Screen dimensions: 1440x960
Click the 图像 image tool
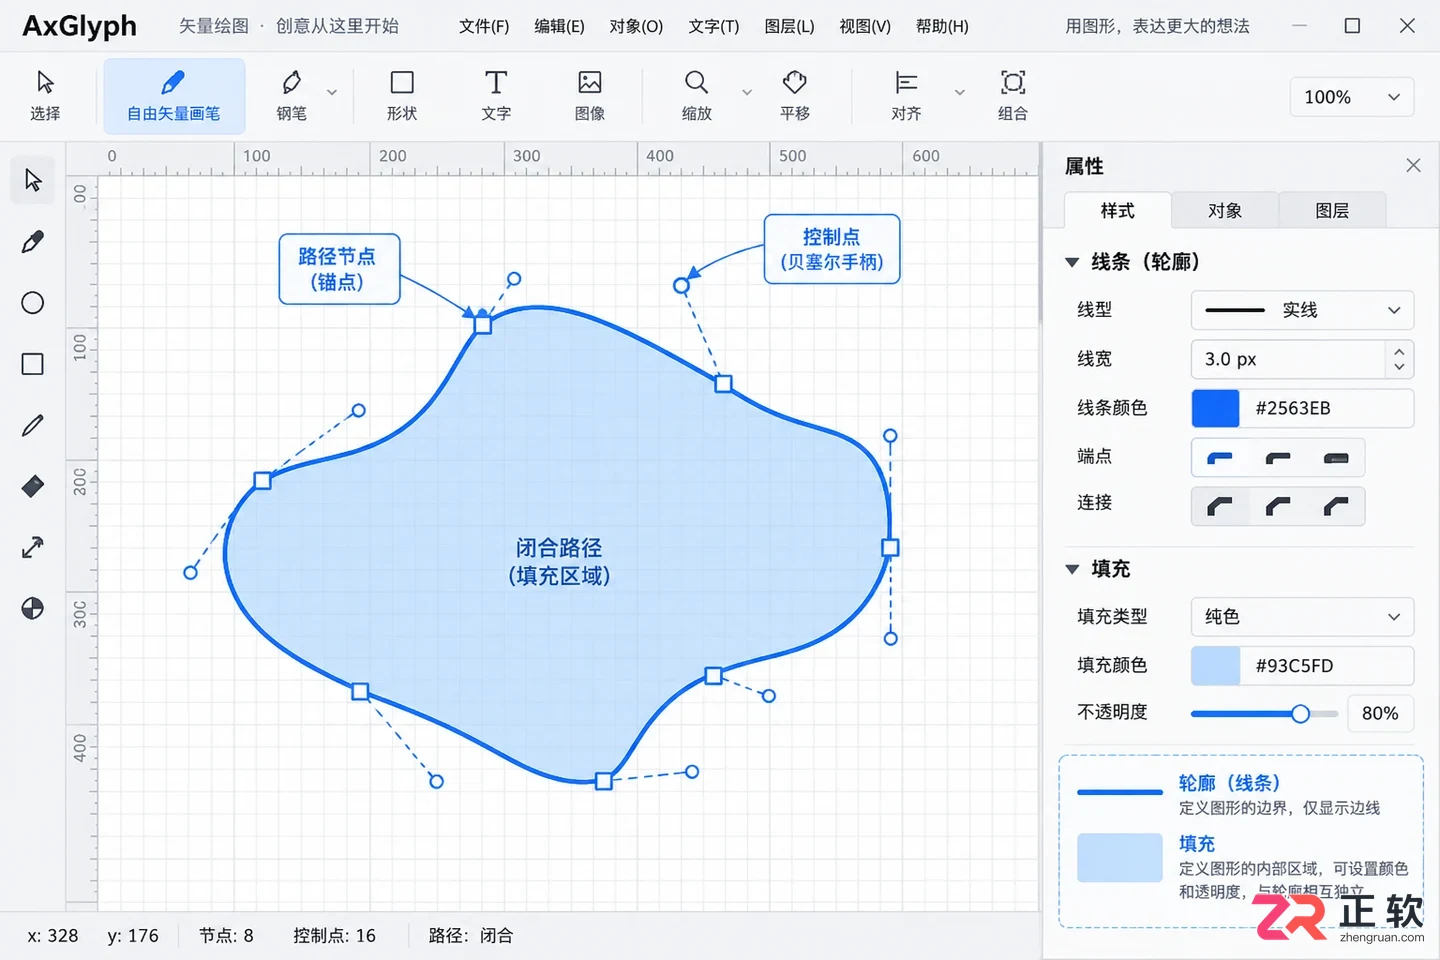590,96
